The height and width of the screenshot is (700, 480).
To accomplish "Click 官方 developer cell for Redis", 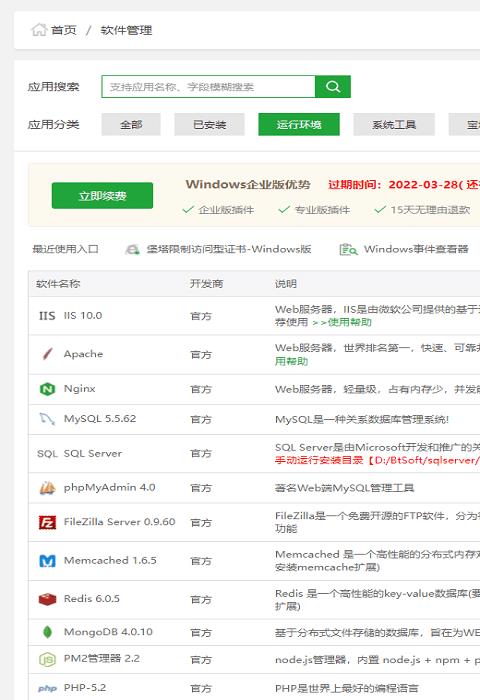I will pyautogui.click(x=200, y=600).
